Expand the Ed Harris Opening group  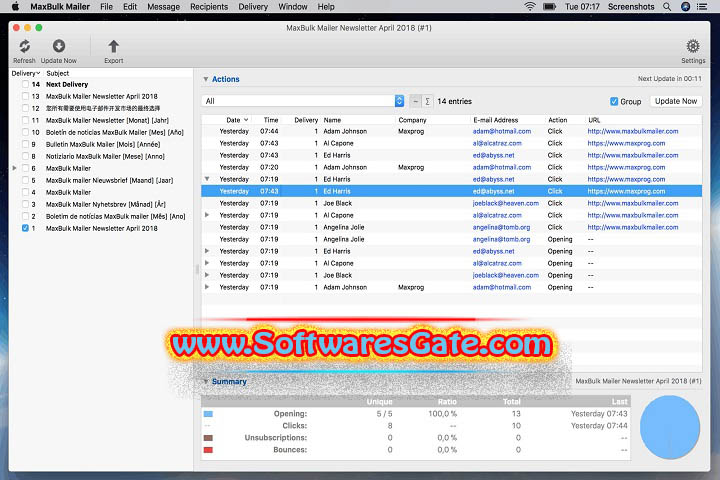tap(207, 251)
